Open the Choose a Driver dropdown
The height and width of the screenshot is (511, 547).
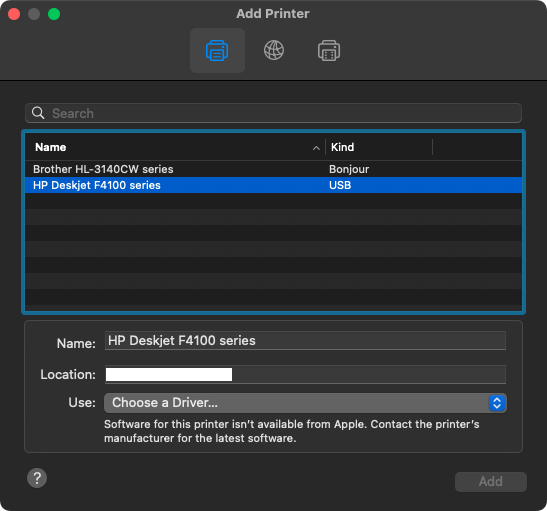[305, 403]
